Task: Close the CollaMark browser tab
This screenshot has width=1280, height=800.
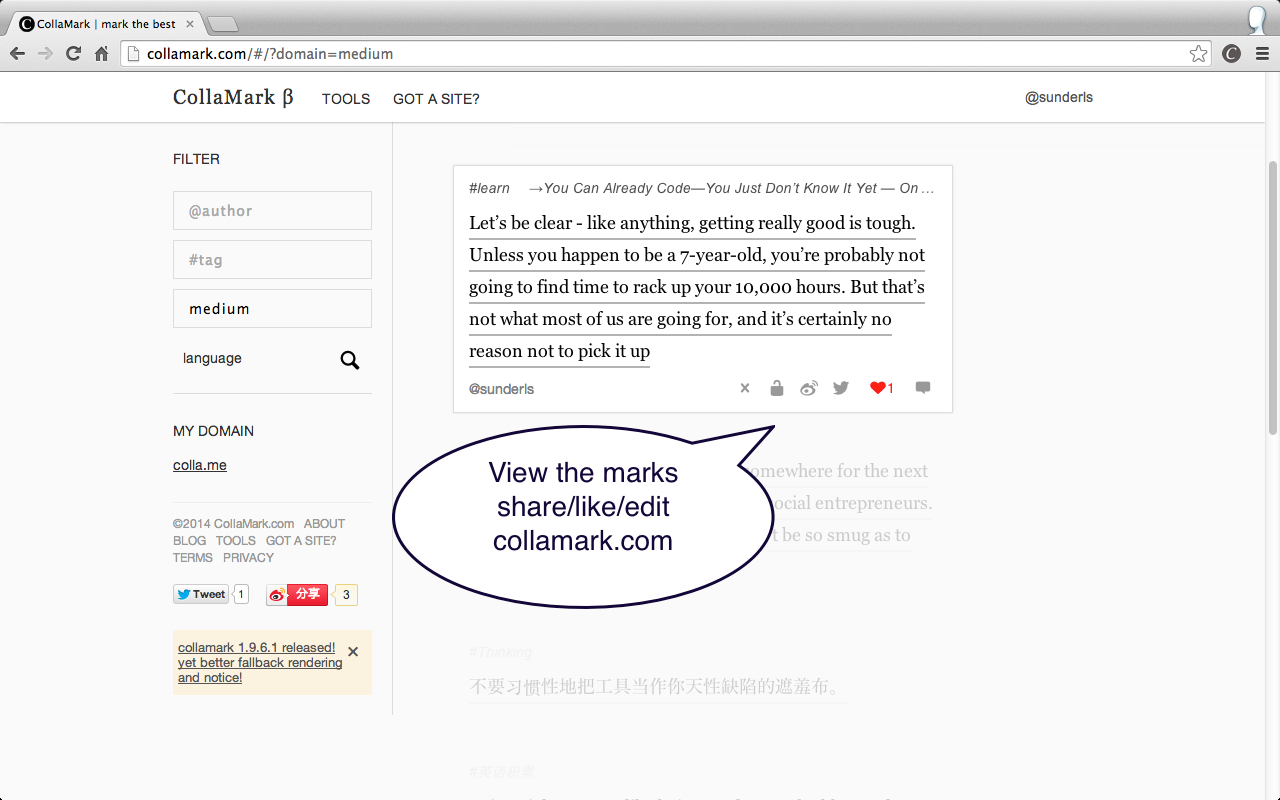Action: click(190, 24)
